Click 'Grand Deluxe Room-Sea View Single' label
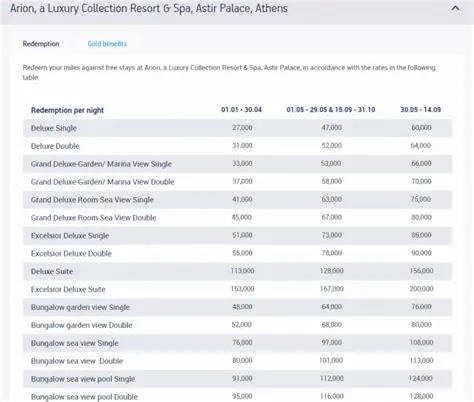The width and height of the screenshot is (474, 402). click(x=92, y=200)
